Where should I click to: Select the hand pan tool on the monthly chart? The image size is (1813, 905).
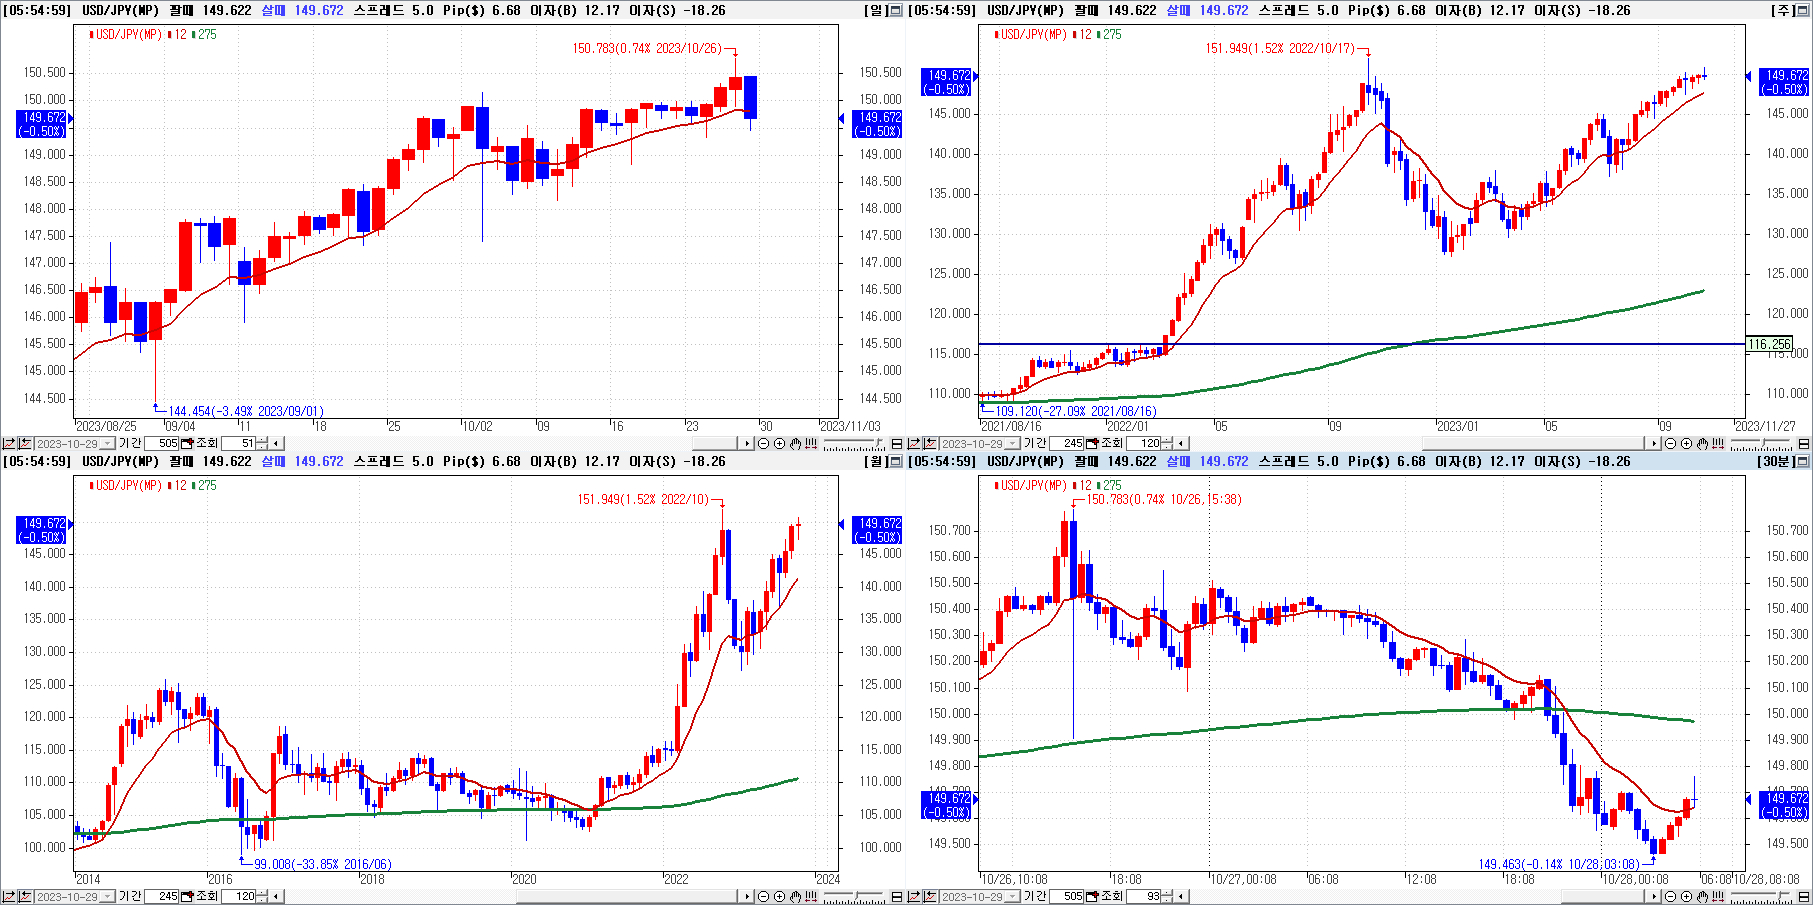(795, 896)
